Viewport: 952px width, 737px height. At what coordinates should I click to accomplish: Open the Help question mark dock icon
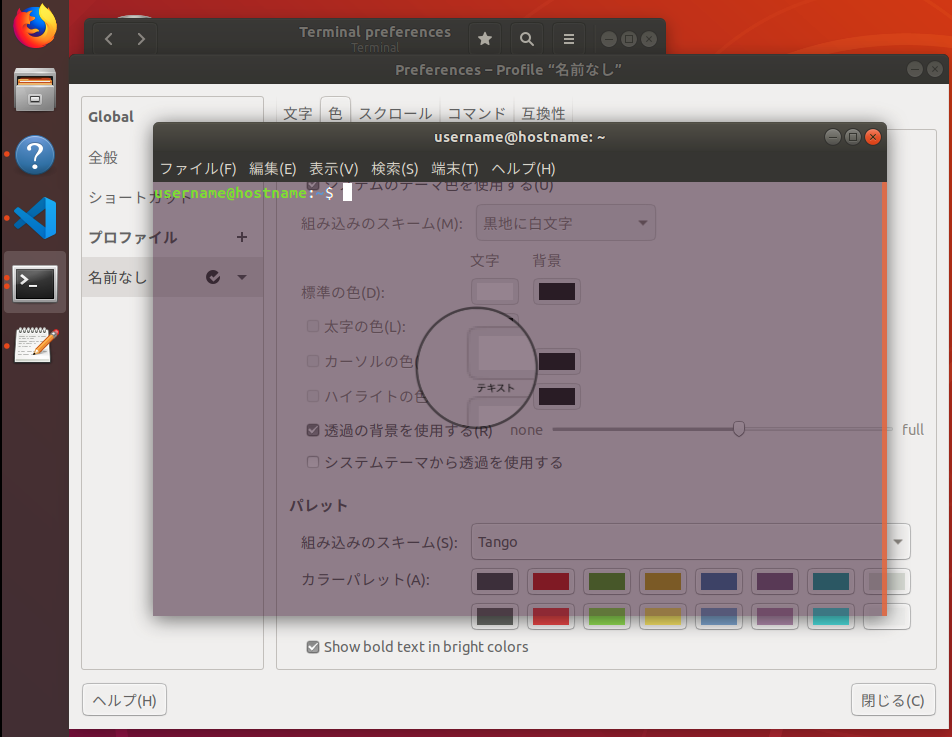point(35,155)
